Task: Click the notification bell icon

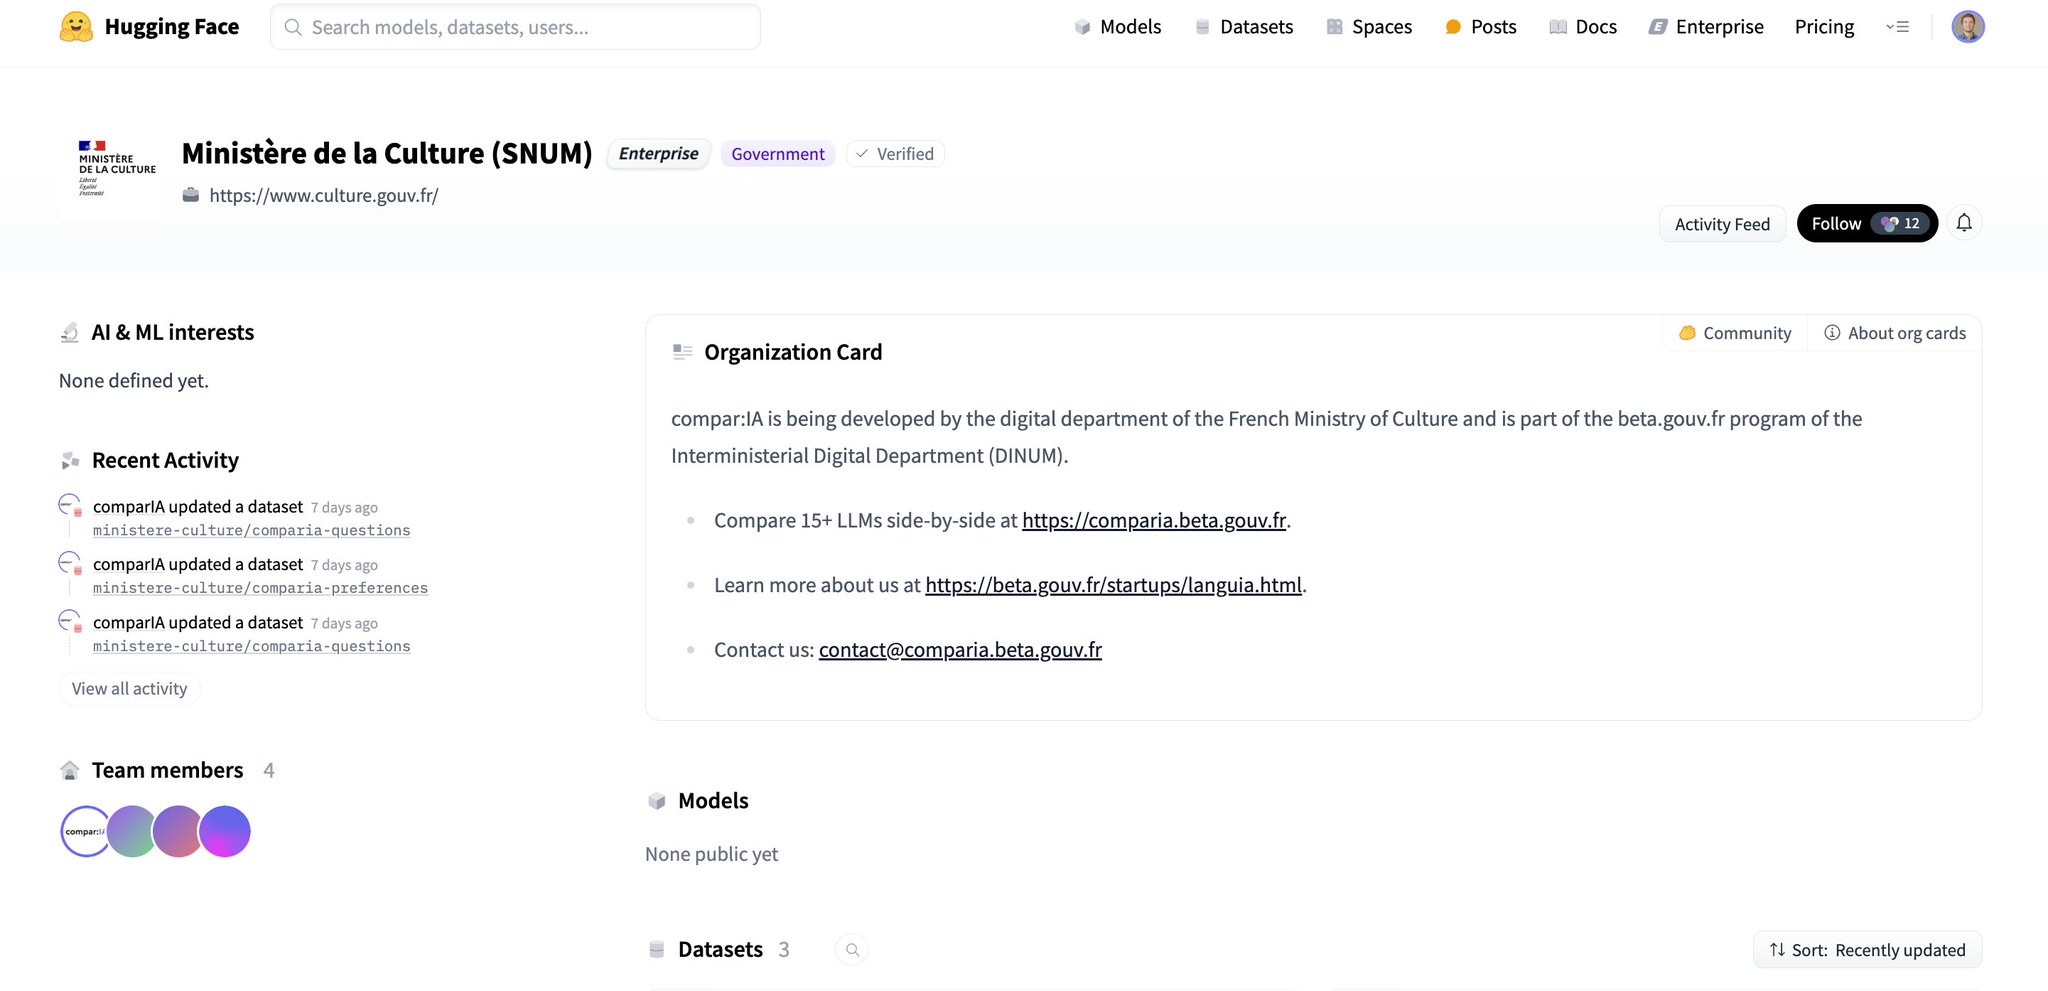Action: pyautogui.click(x=1964, y=223)
